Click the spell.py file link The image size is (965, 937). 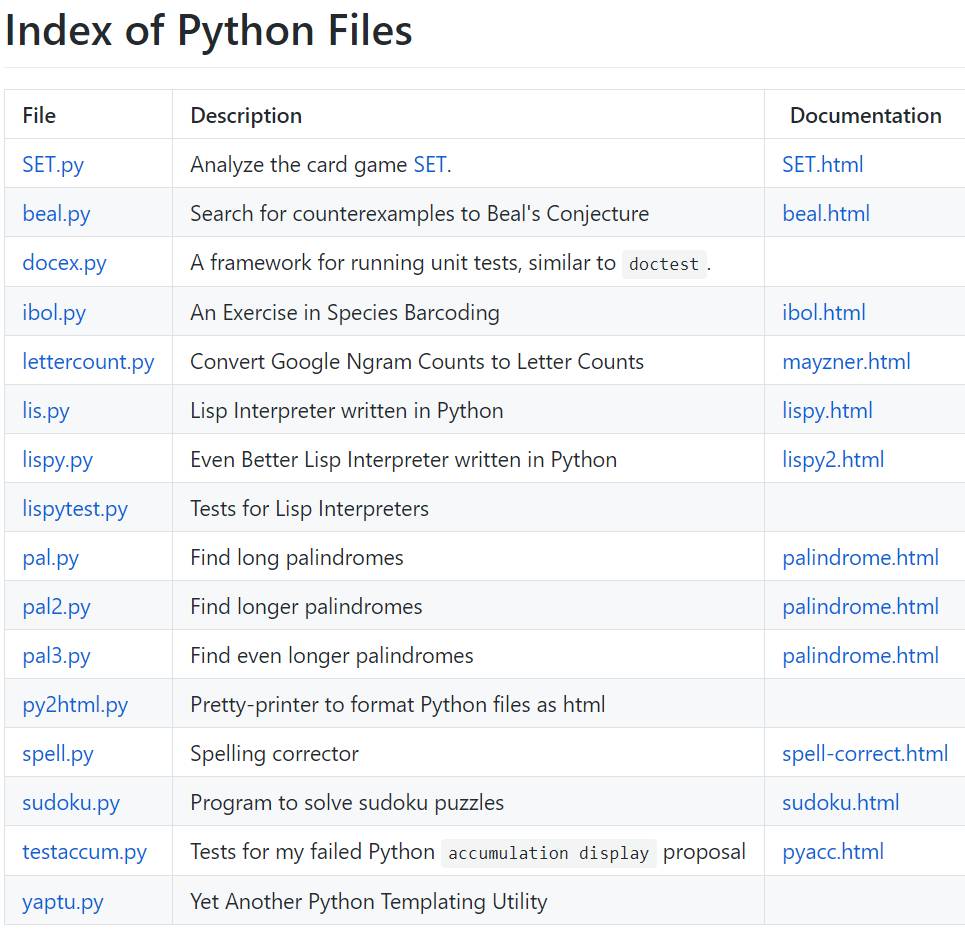click(58, 754)
